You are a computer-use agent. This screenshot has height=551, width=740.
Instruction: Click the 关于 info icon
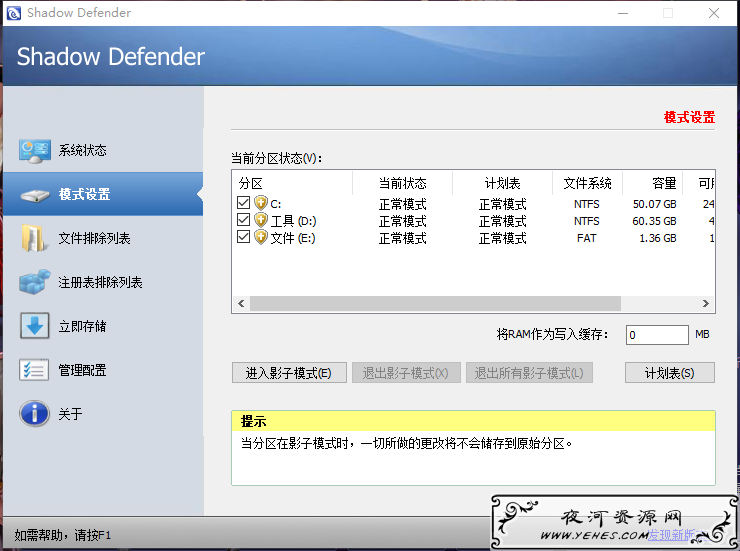34,414
